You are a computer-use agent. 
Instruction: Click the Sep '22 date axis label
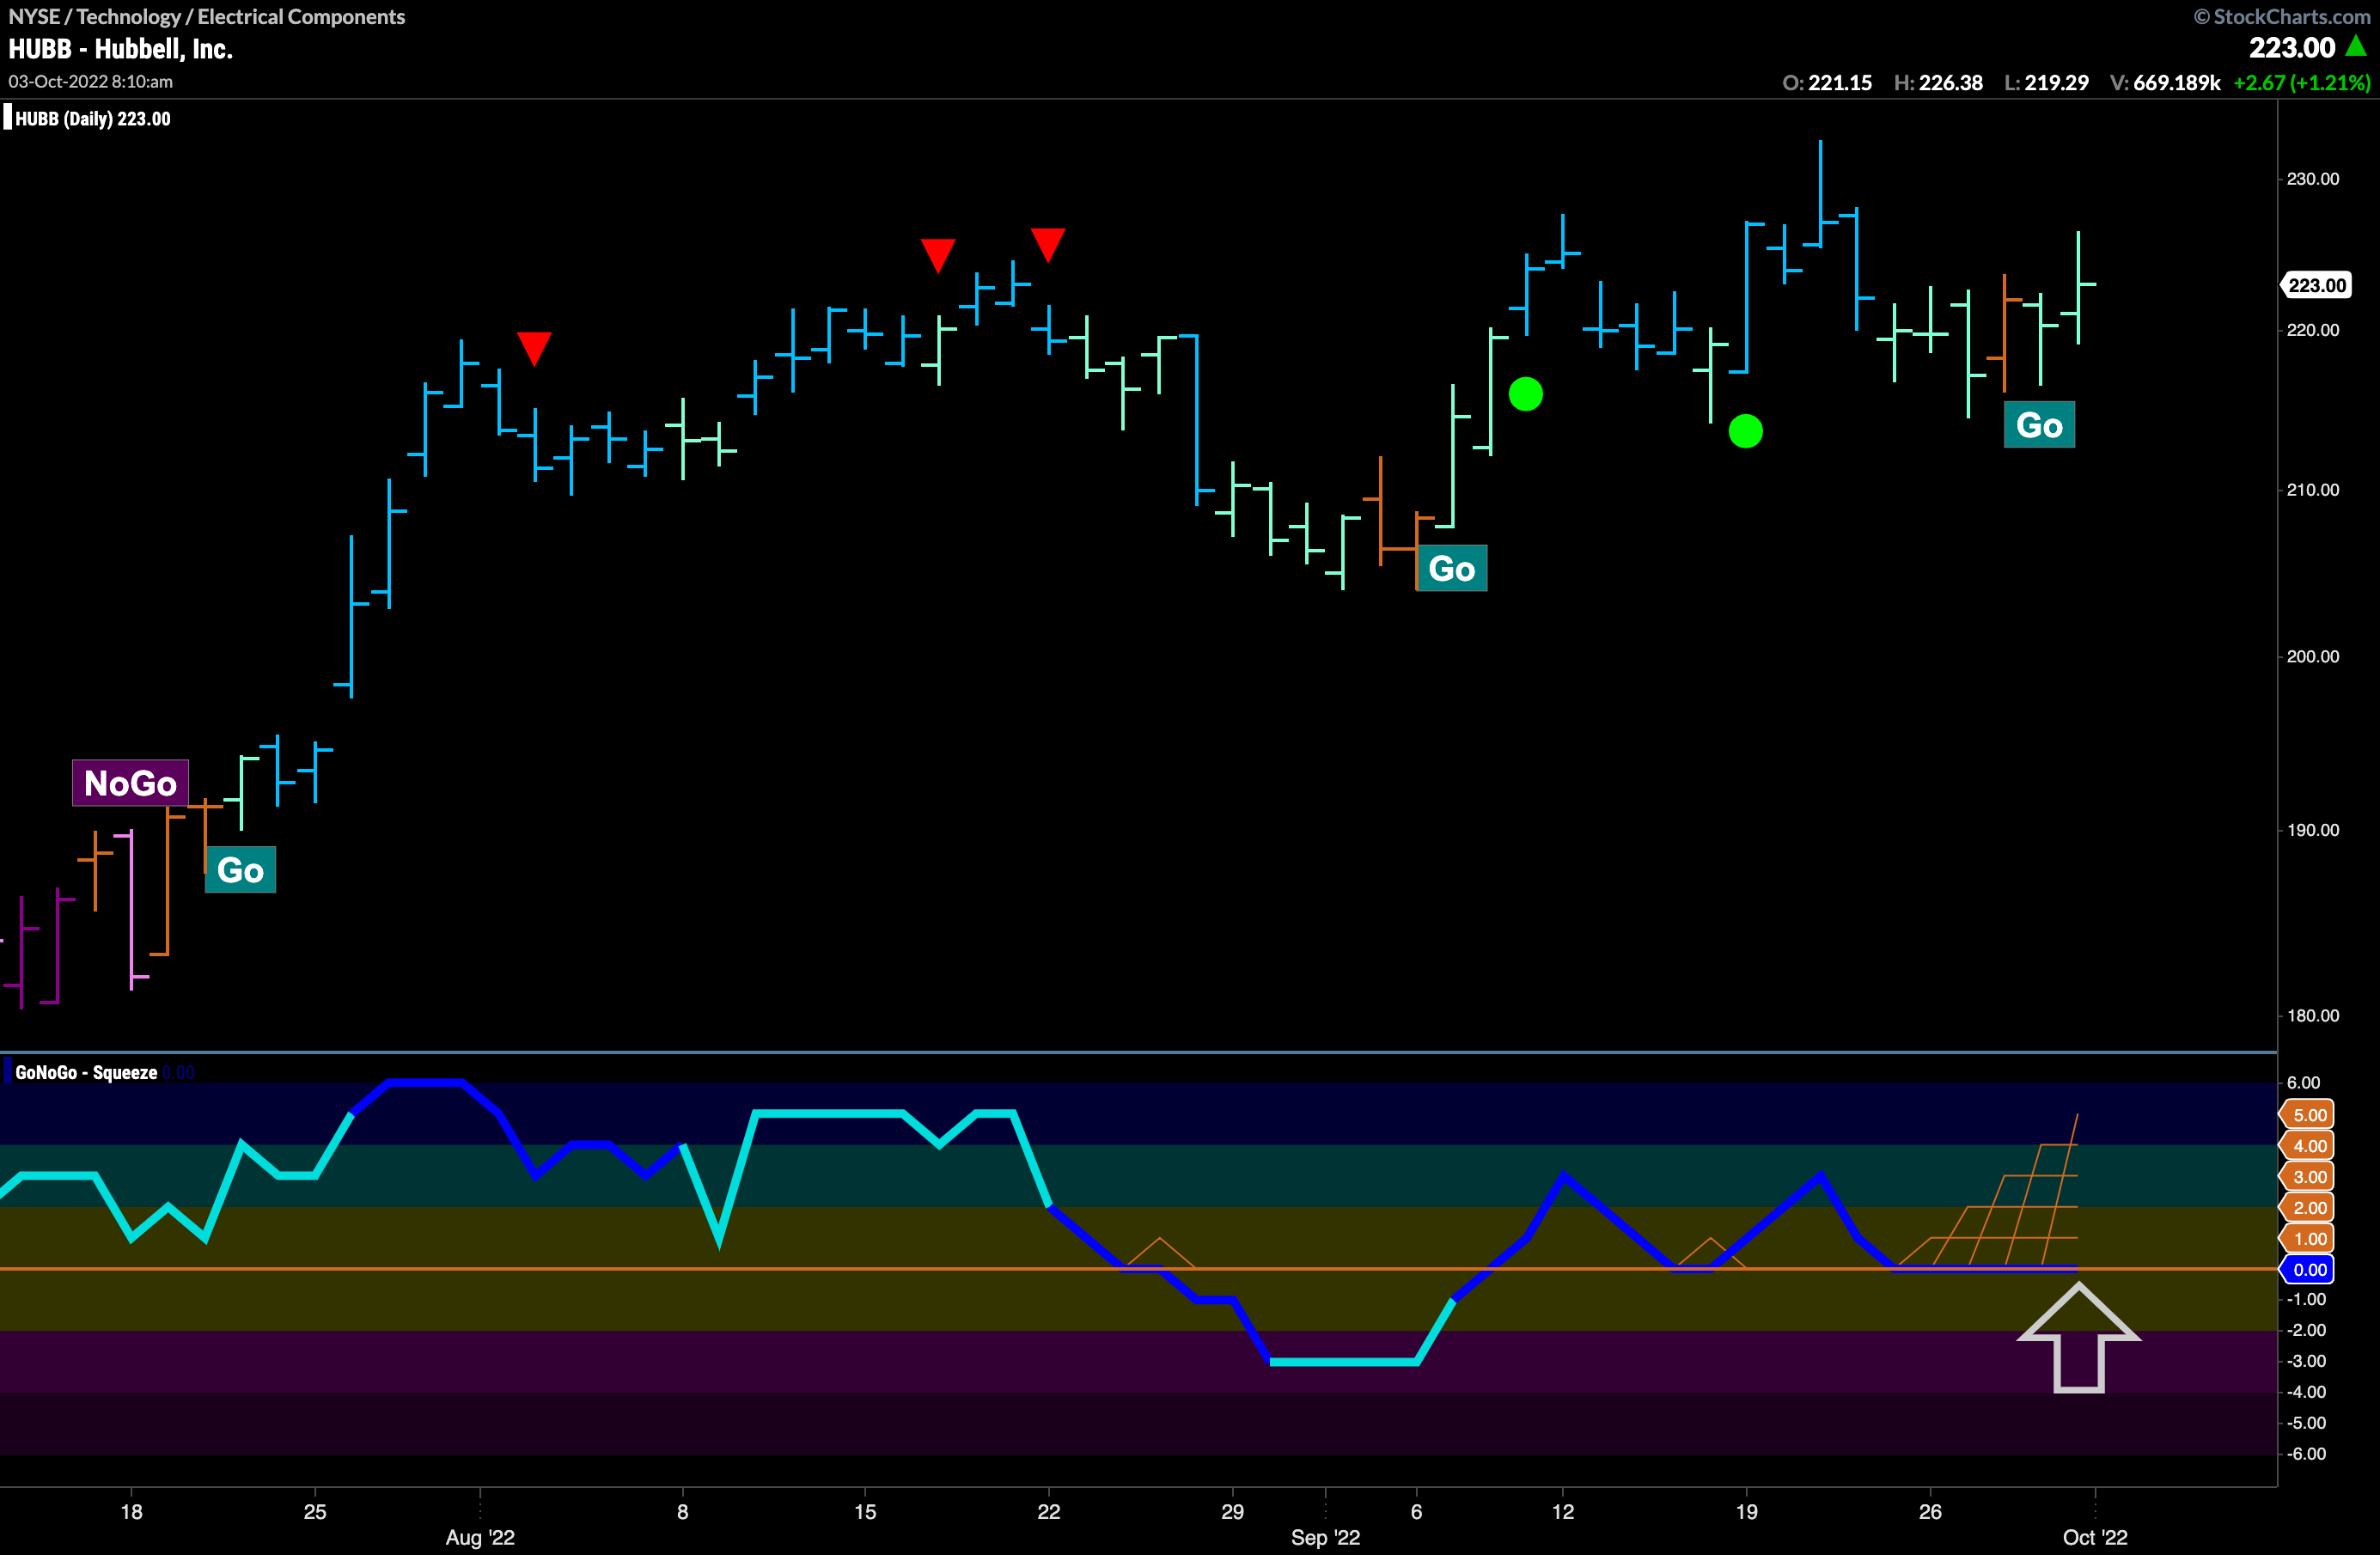pos(1325,1538)
